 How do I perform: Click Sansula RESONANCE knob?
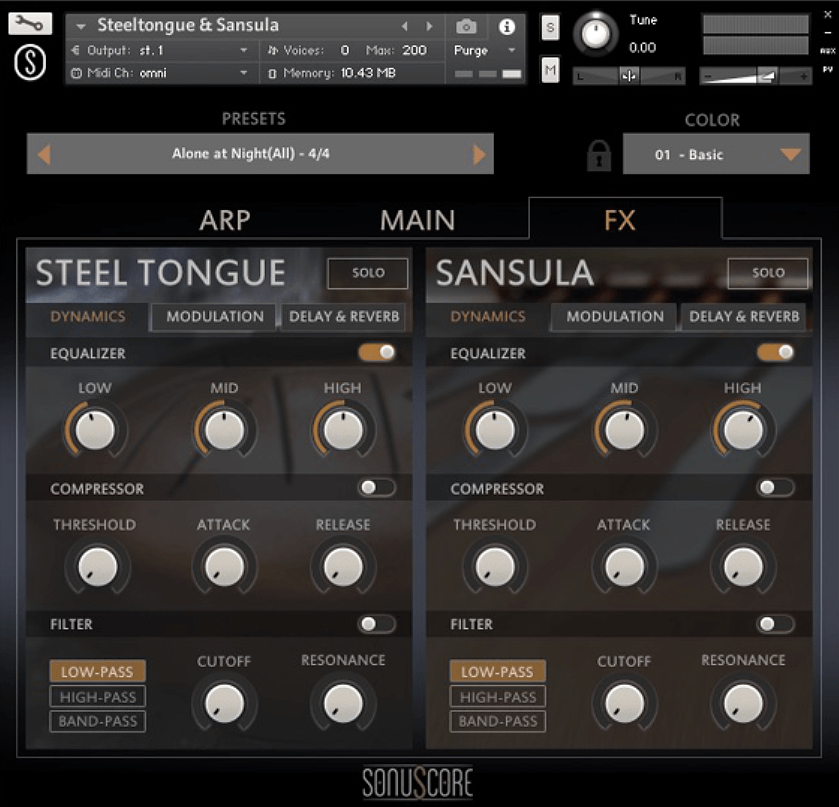click(743, 703)
